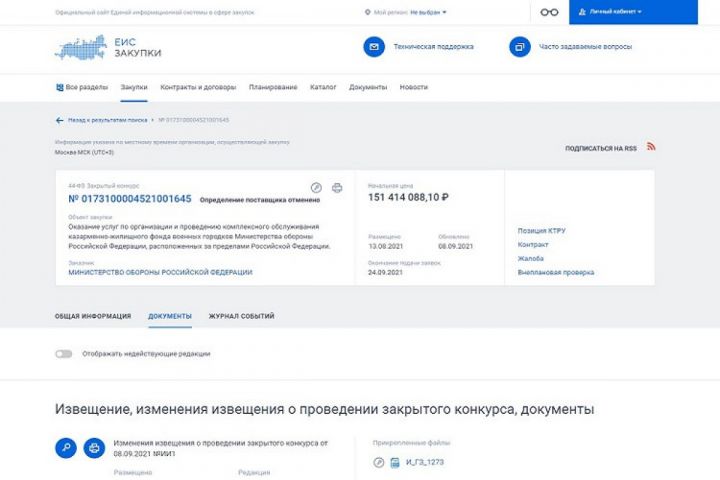
Task: Click the blue magnifier icon beside the notice
Action: (x=65, y=448)
